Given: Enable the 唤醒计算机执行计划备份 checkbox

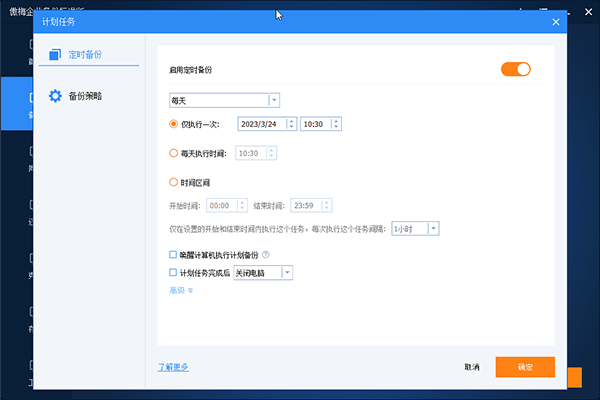Looking at the screenshot, I should (173, 255).
